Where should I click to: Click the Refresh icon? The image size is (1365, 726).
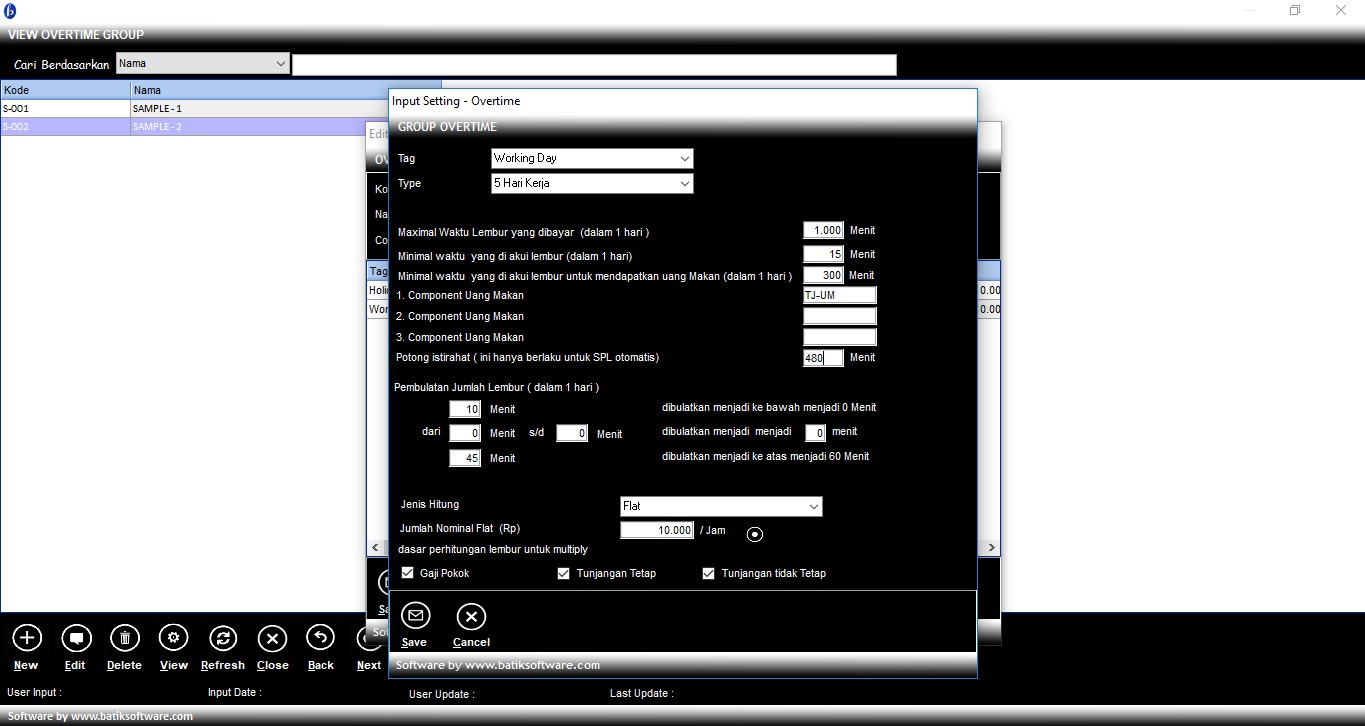(x=223, y=638)
